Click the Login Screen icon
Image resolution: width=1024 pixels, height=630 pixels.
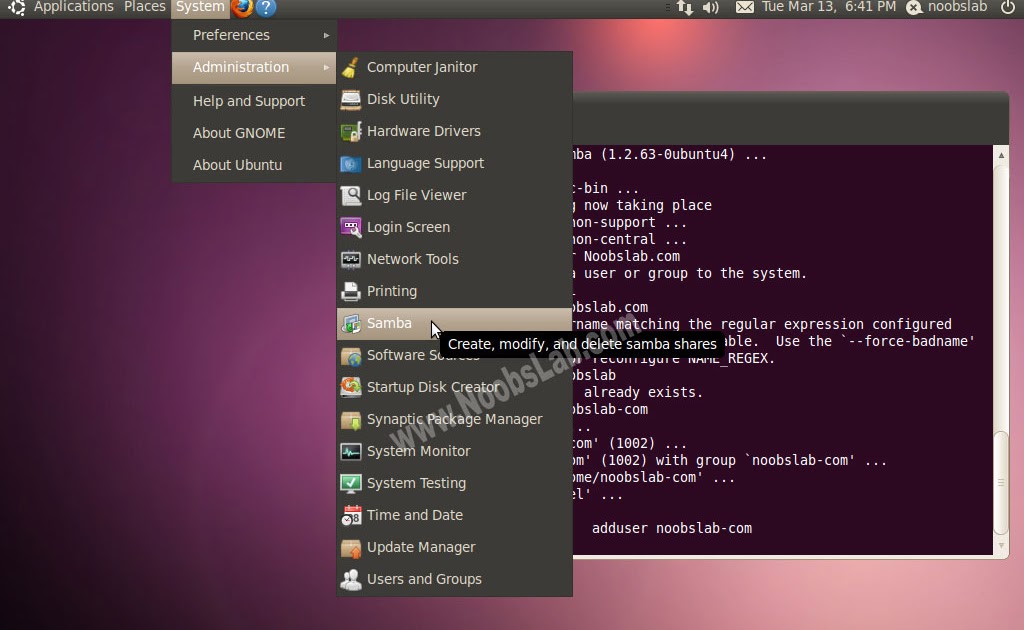tap(351, 227)
